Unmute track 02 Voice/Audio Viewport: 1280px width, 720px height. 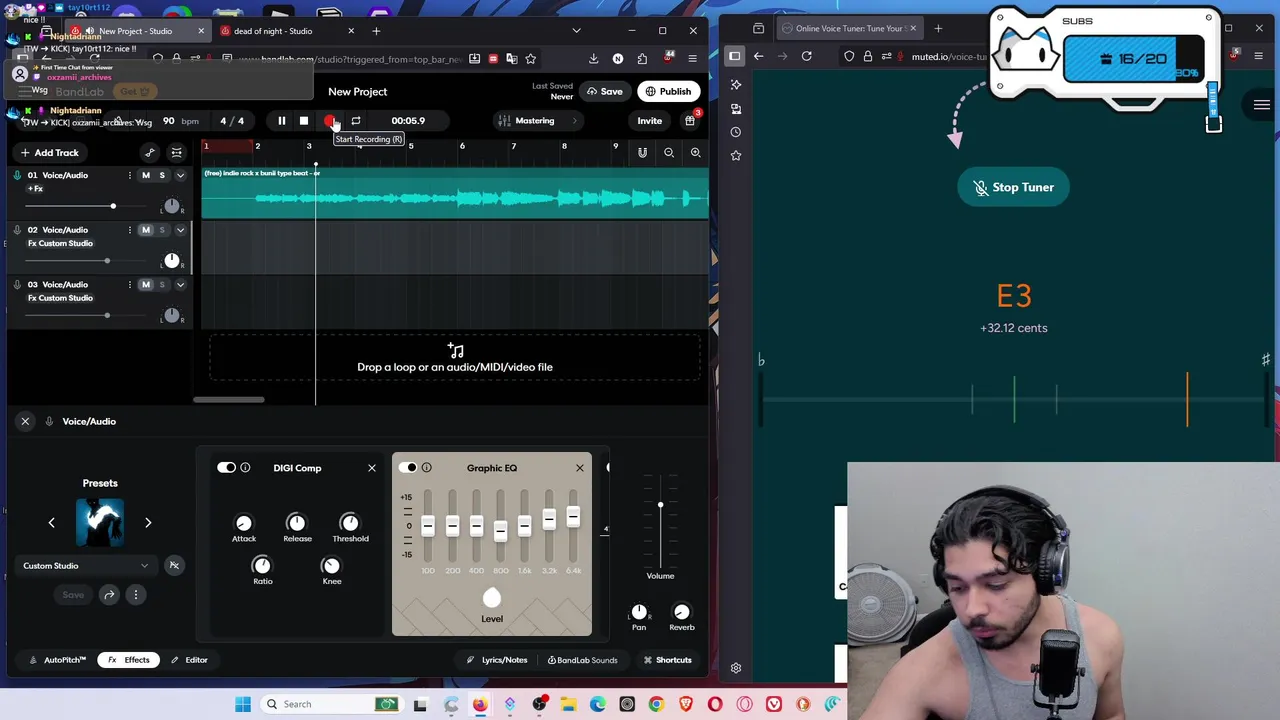(x=146, y=230)
